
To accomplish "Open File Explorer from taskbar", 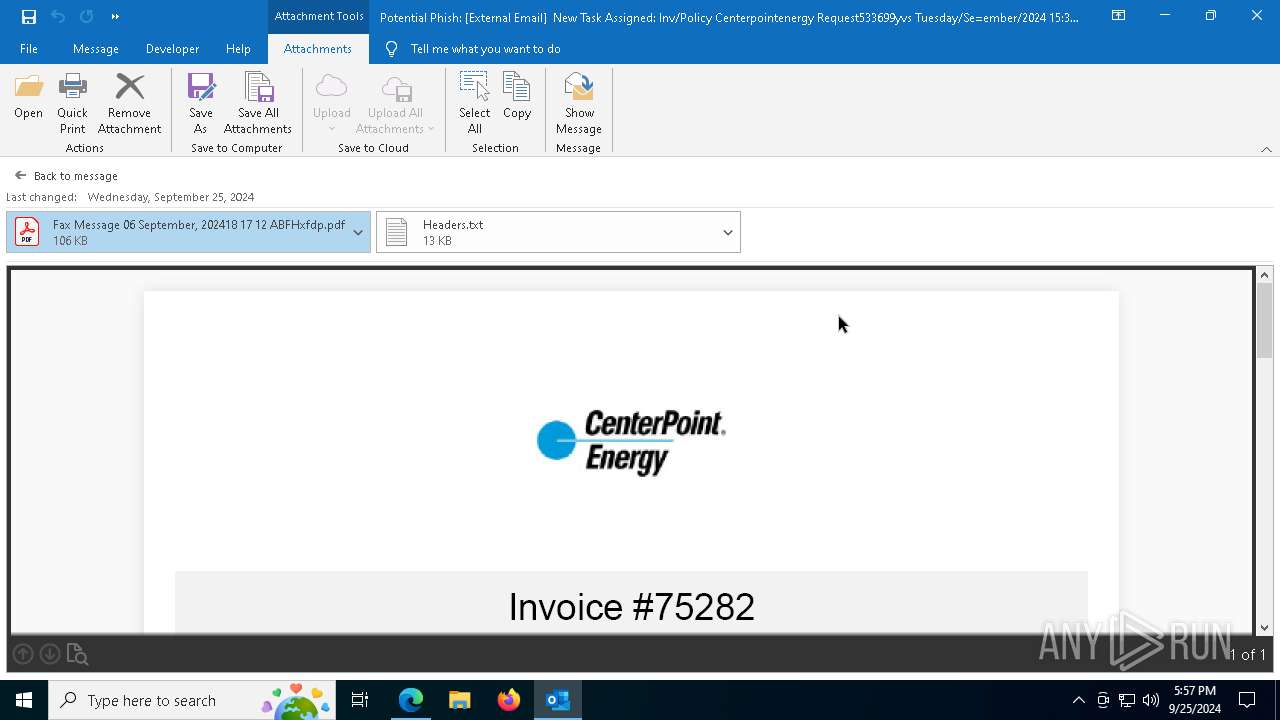I will (459, 700).
